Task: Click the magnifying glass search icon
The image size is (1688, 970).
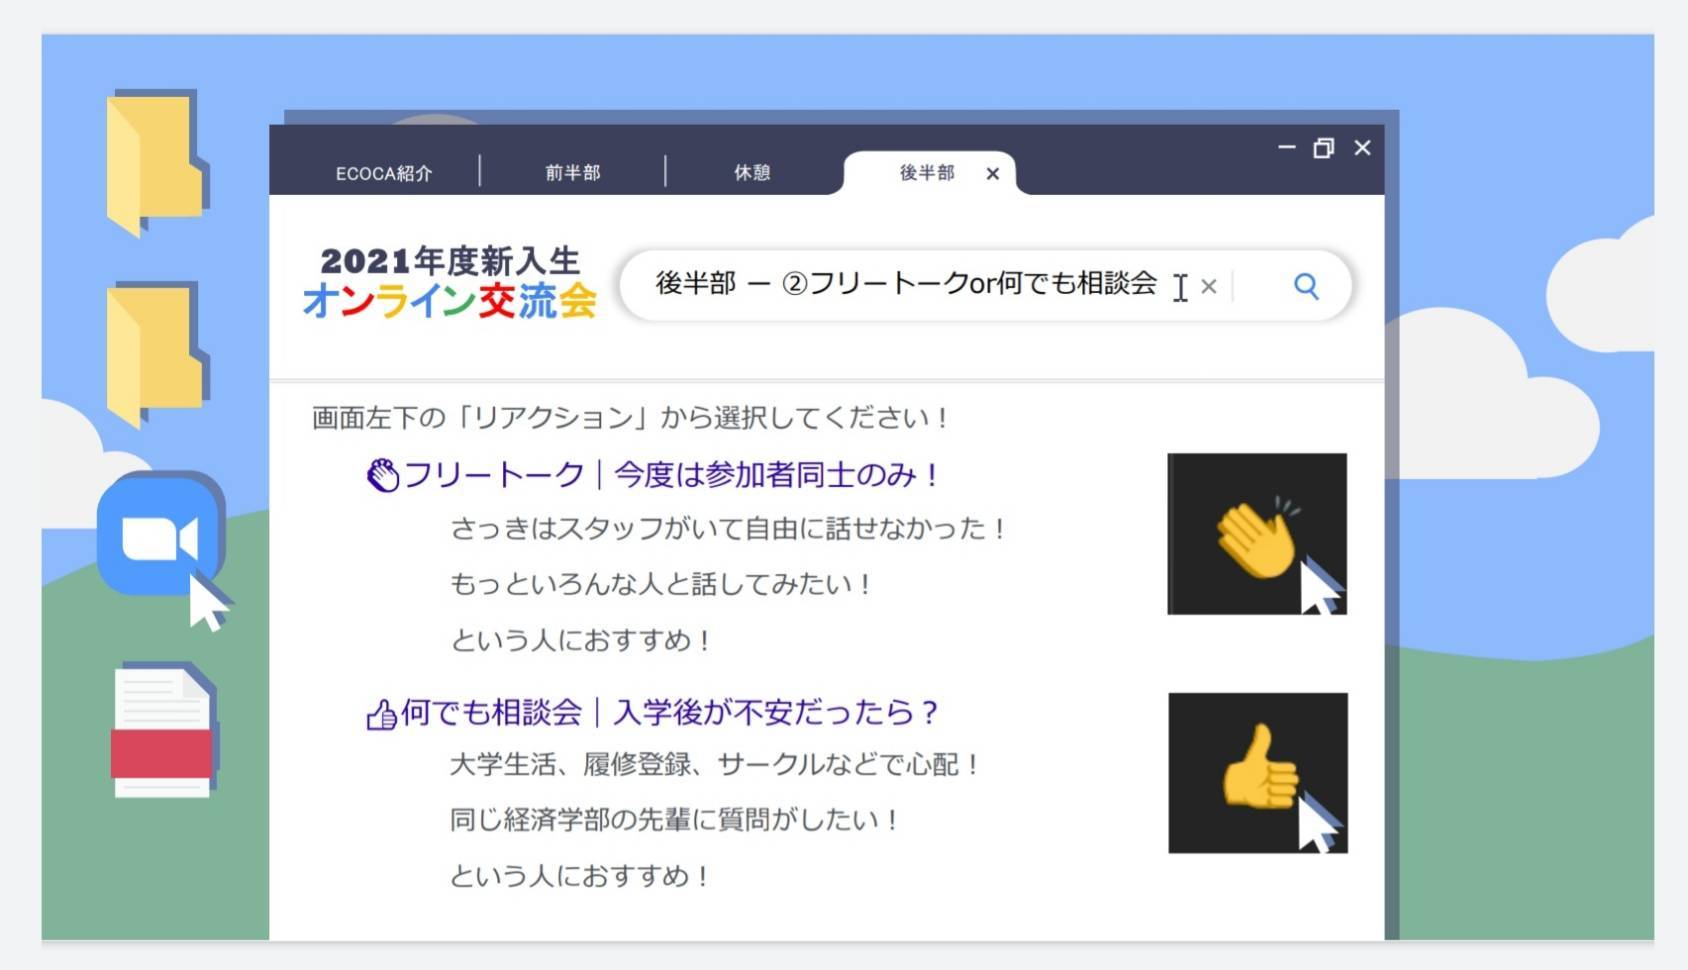Action: click(x=1305, y=287)
